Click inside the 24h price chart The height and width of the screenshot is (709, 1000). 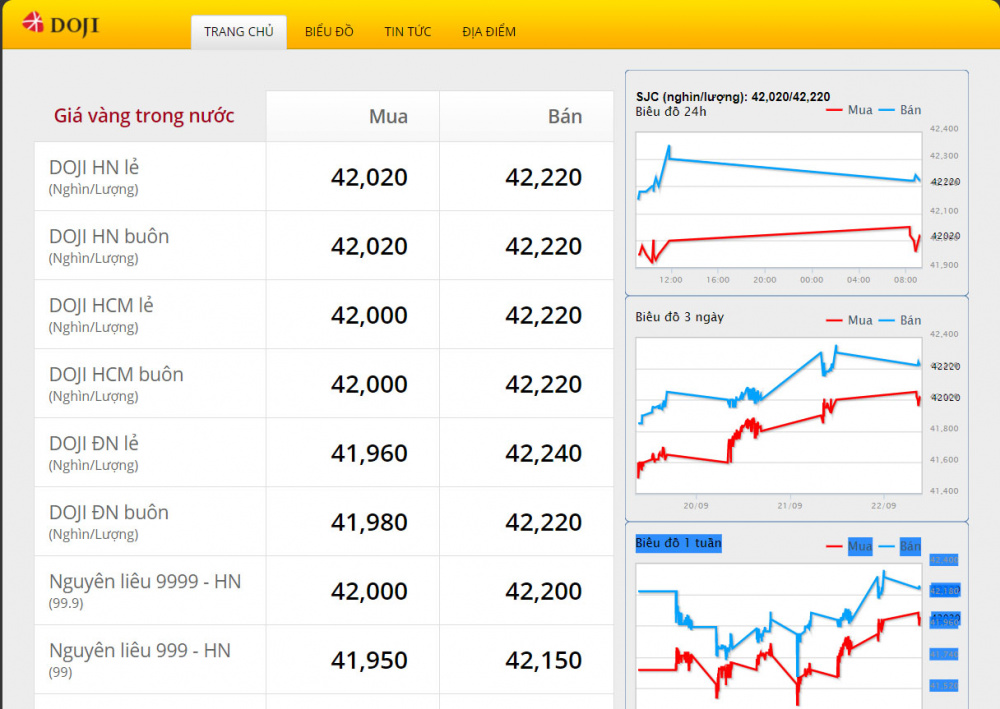coord(779,200)
